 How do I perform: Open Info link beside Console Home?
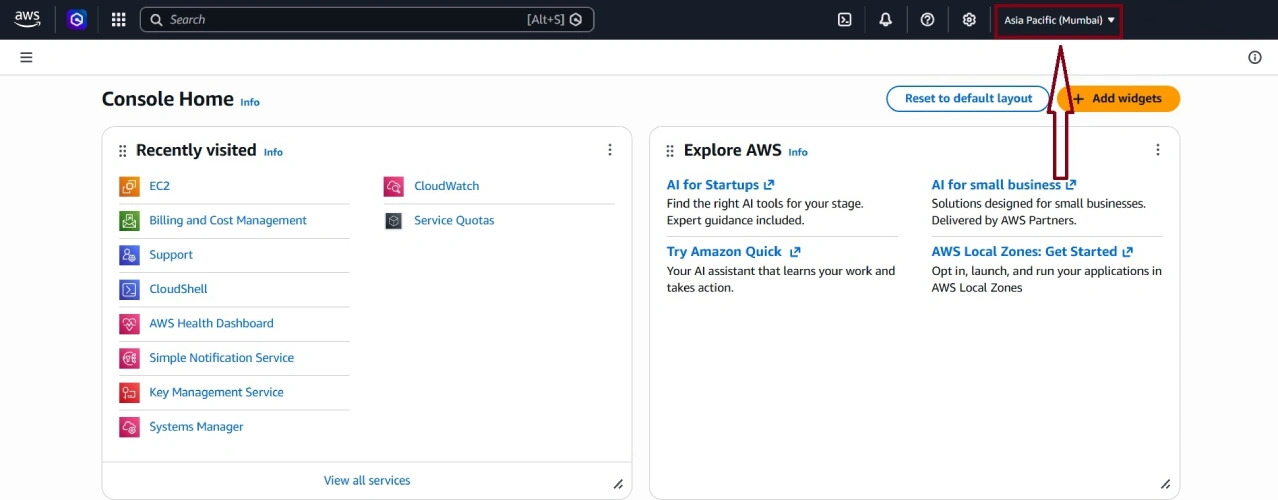click(x=250, y=102)
